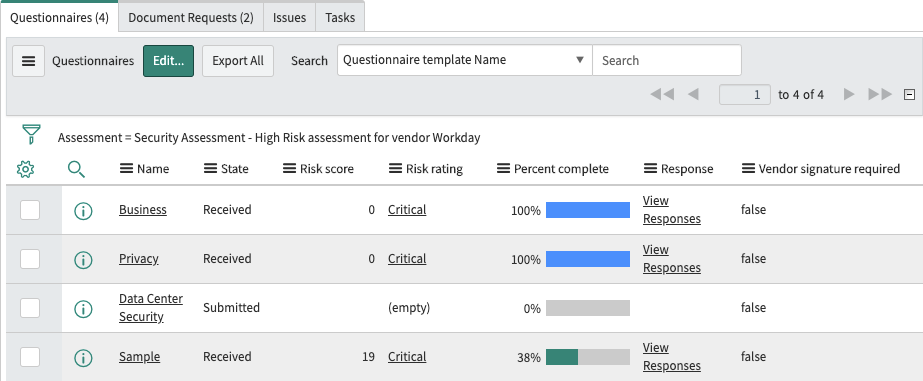Click the Edit... button
This screenshot has height=381, width=923.
click(x=168, y=61)
